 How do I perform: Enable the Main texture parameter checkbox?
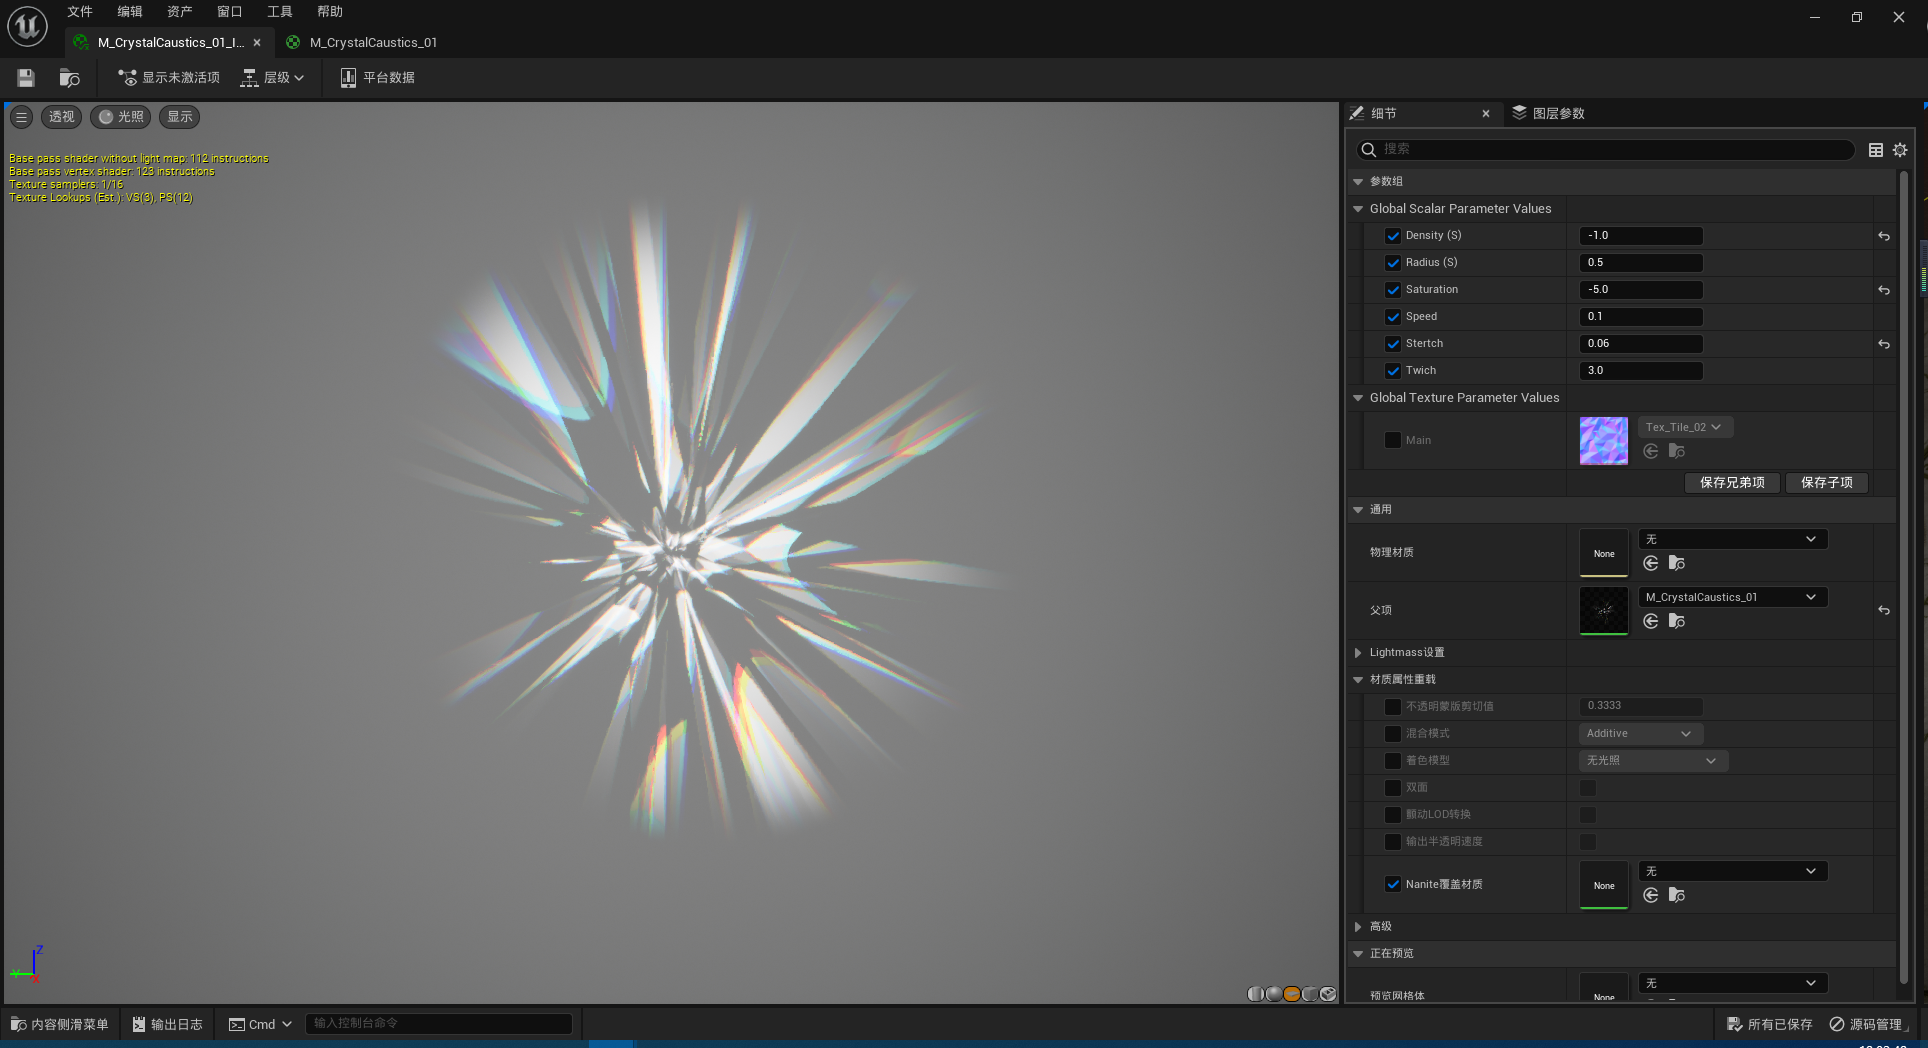(x=1393, y=440)
